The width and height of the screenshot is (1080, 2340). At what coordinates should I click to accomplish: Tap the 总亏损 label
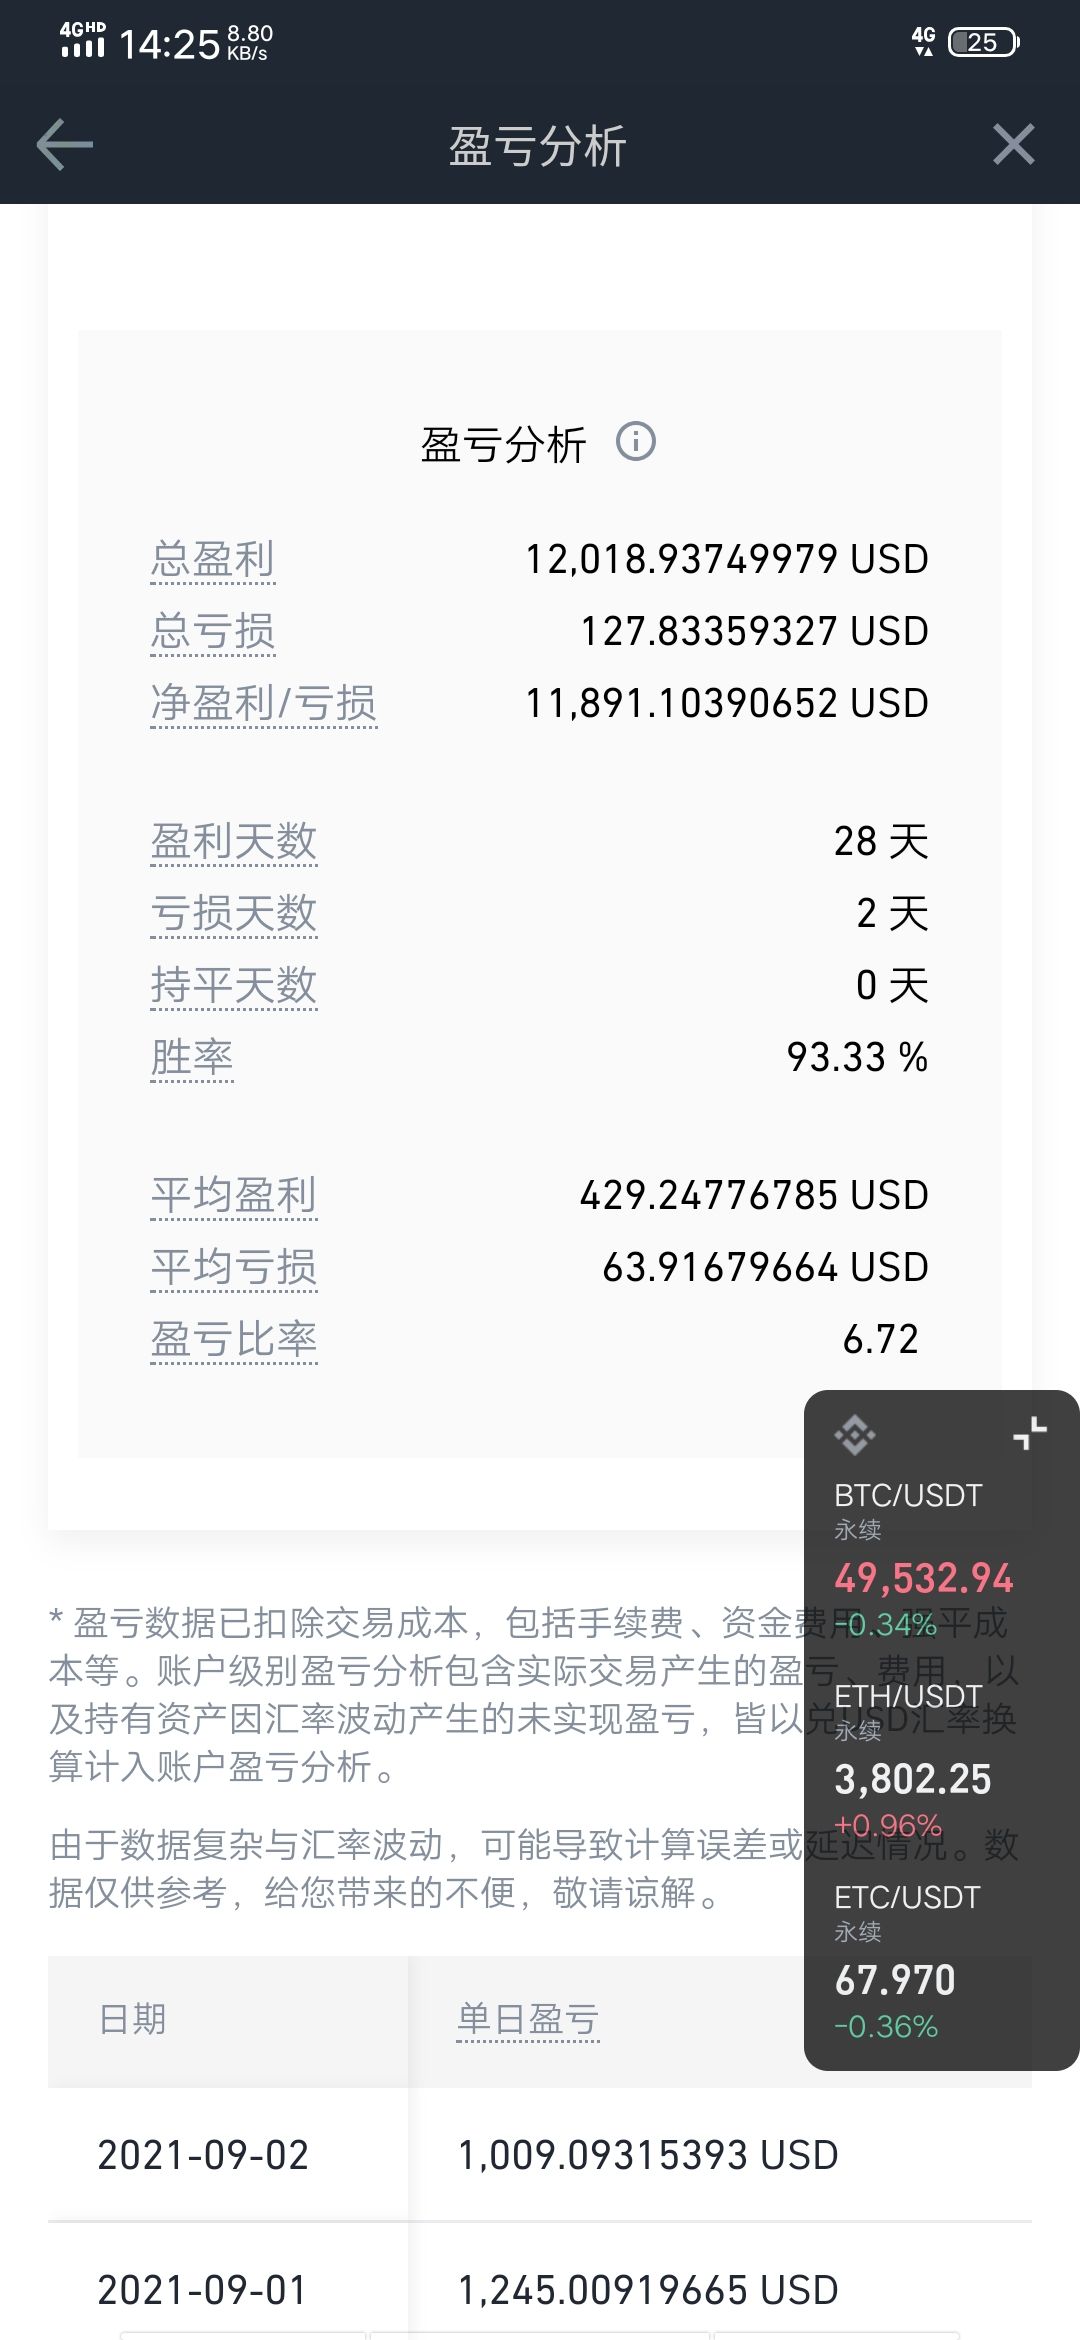(x=212, y=631)
